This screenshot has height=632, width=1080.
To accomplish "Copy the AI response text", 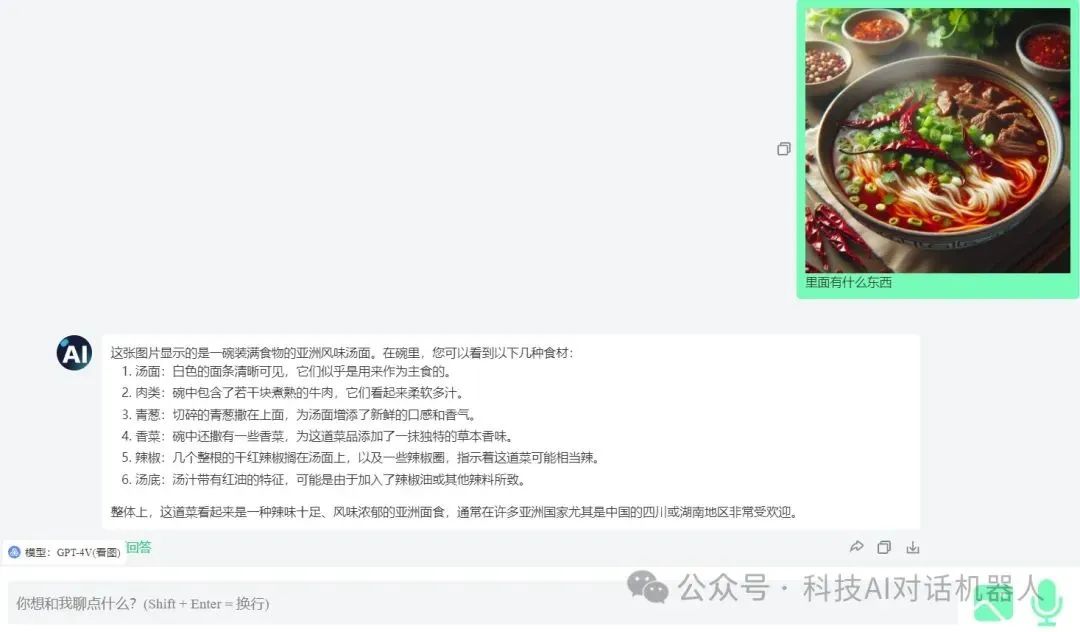I will 884,547.
